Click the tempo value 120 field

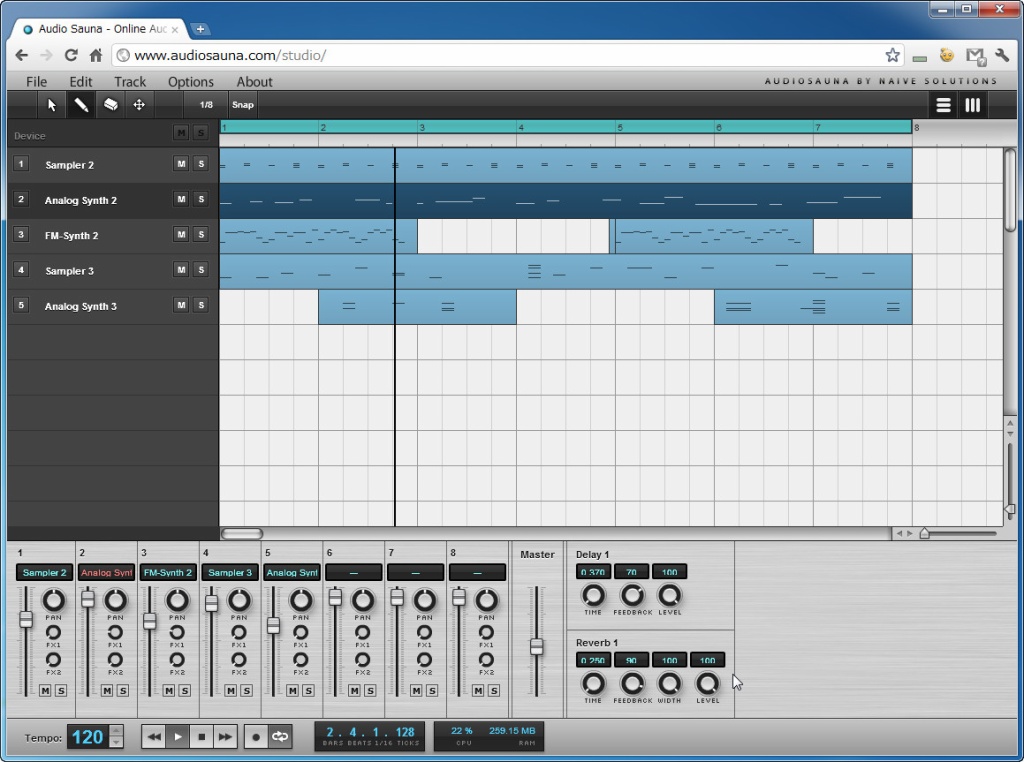[x=88, y=737]
